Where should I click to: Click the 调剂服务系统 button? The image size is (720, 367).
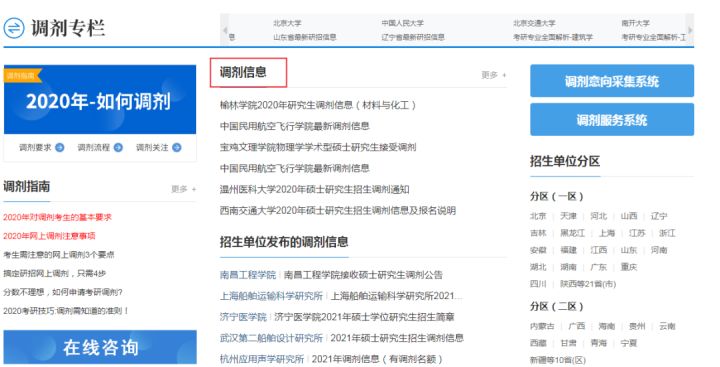pos(612,119)
